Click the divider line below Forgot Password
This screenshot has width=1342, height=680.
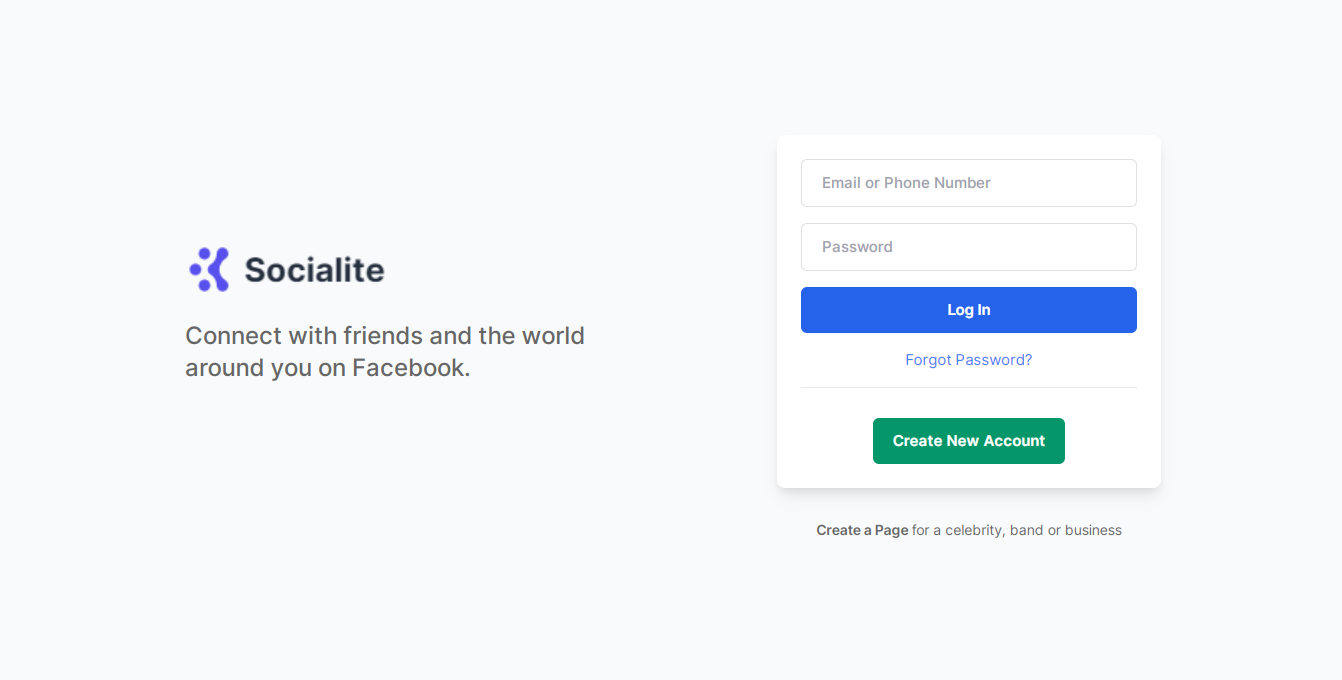pyautogui.click(x=968, y=387)
